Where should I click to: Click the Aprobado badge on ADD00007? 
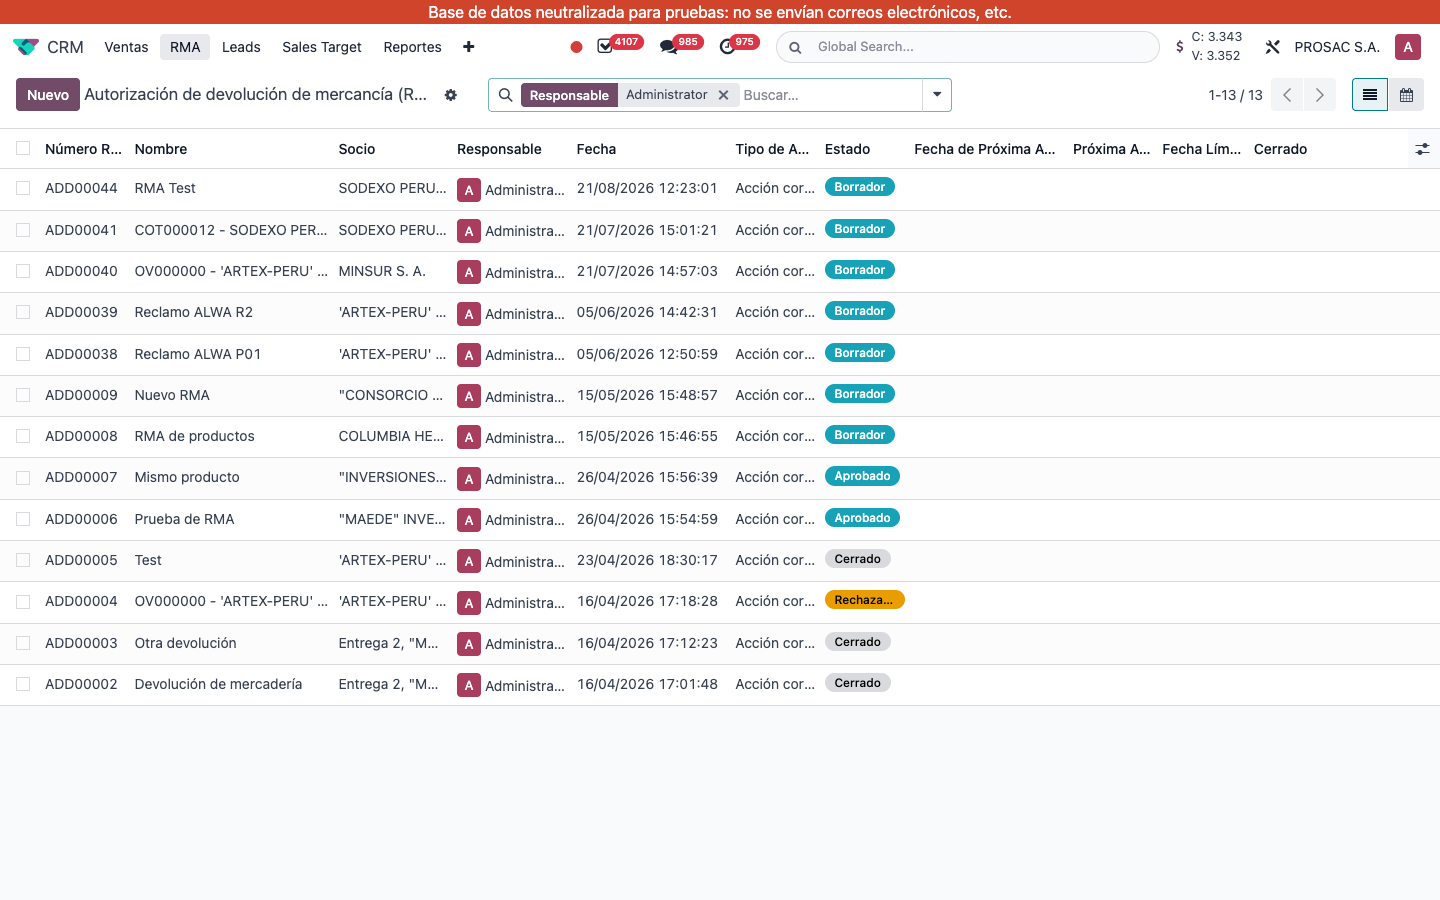coord(862,476)
